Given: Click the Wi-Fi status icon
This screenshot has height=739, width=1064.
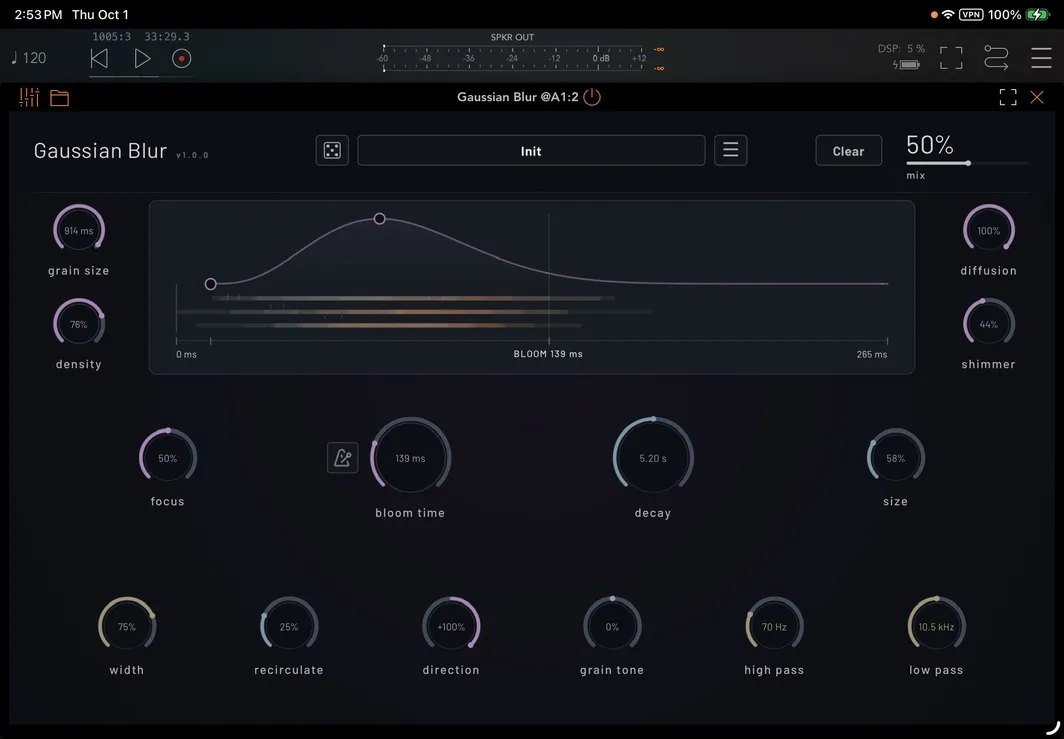Looking at the screenshot, I should coord(948,14).
